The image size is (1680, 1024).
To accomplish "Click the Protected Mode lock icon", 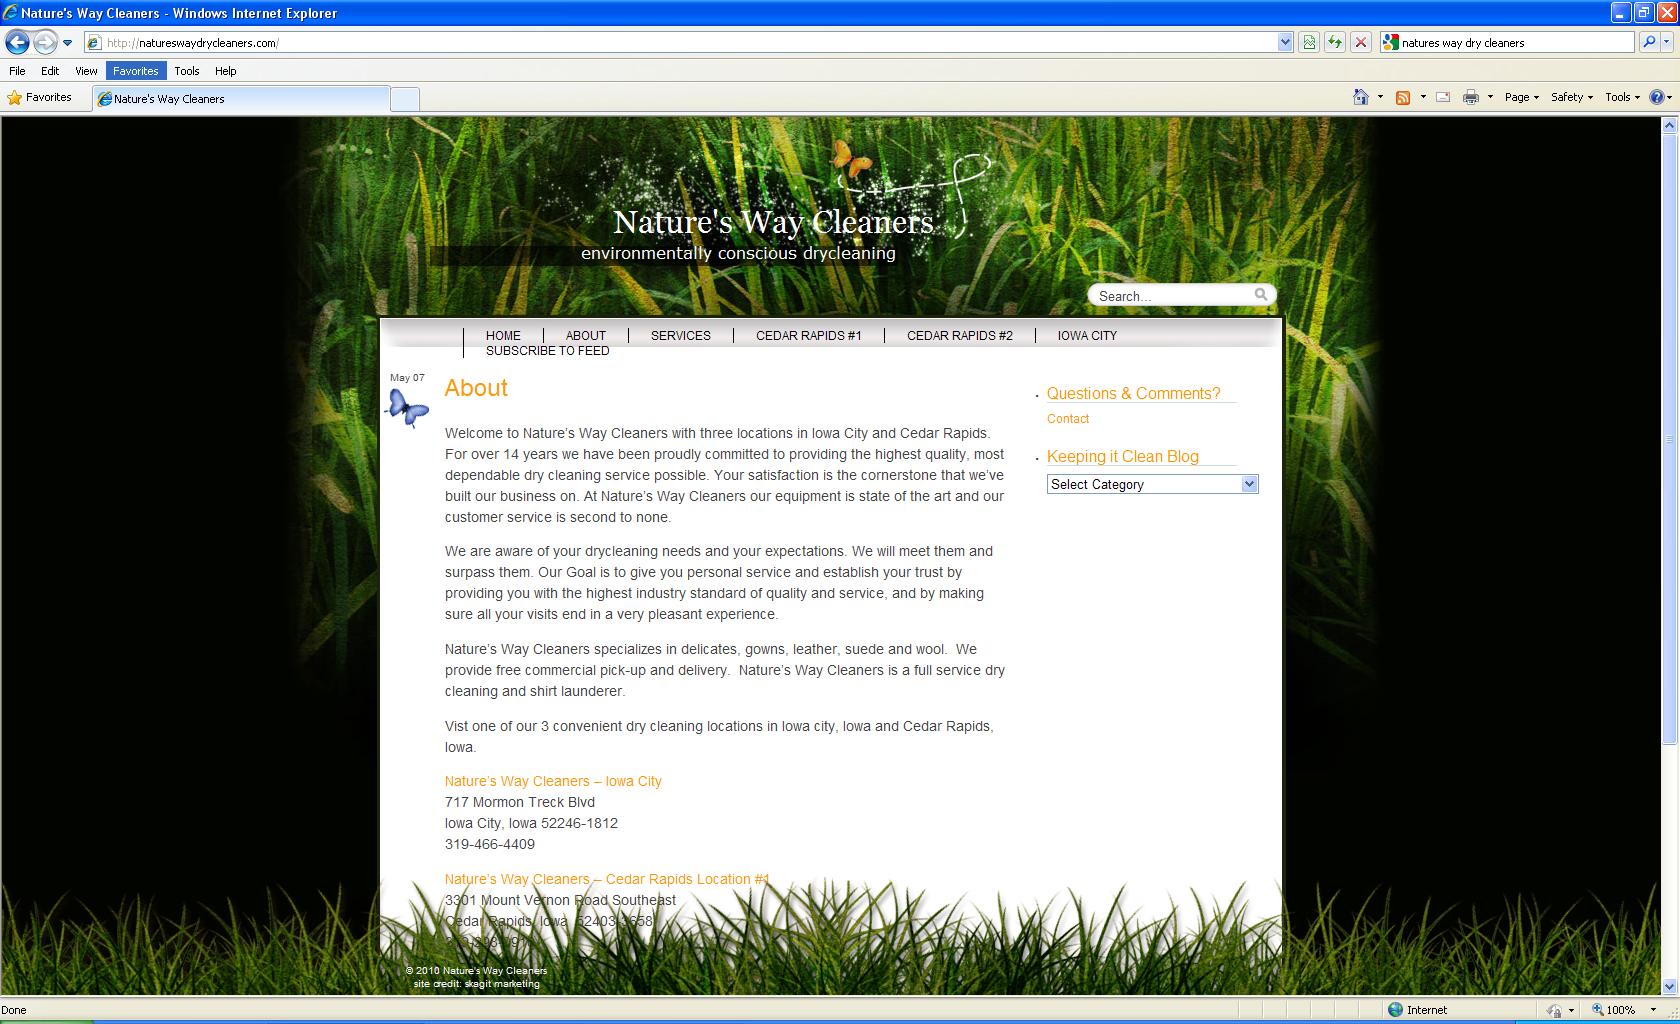I will (1554, 1010).
